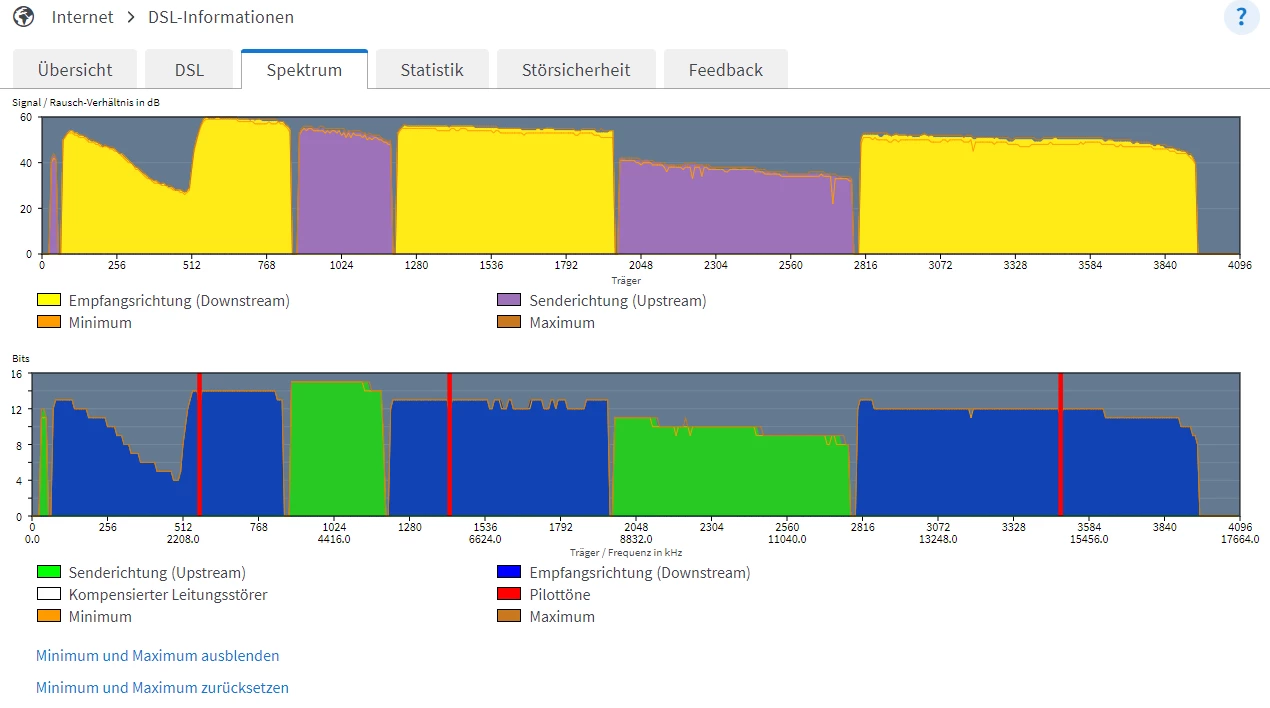Click green Senderichtung (Upstream) legend swatch
Screen dimensions: 1270x708
pyautogui.click(x=49, y=573)
